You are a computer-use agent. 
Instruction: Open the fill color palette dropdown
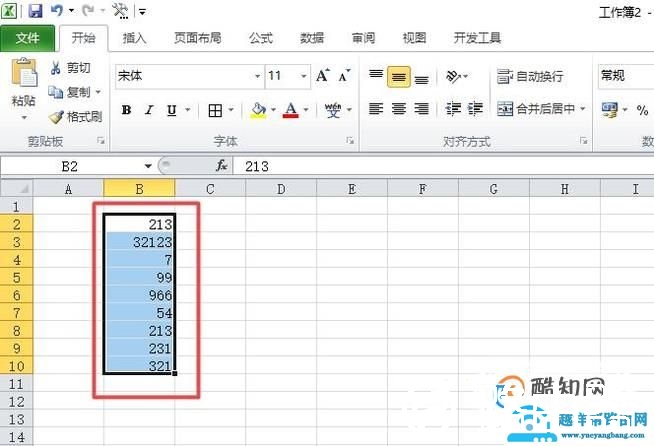coord(274,110)
